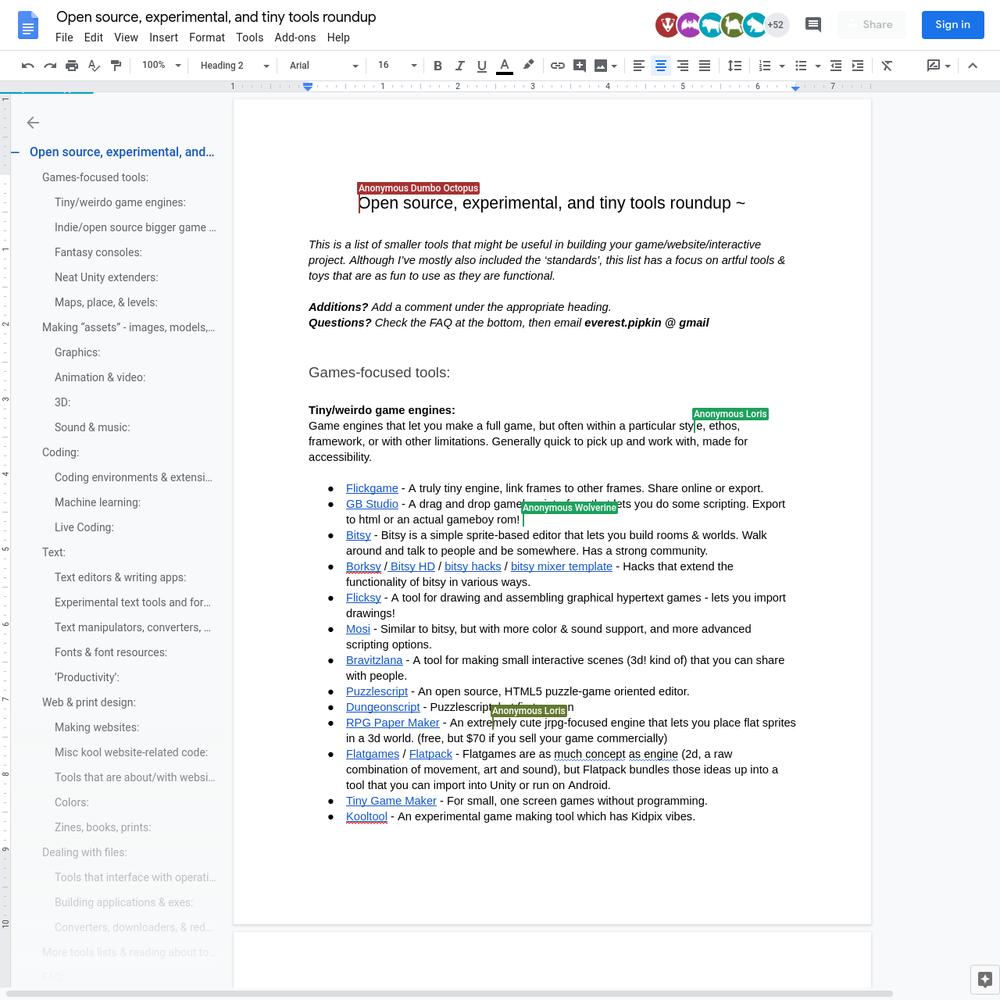Image resolution: width=1000 pixels, height=1000 pixels.
Task: Click the Print icon
Action: [x=72, y=66]
